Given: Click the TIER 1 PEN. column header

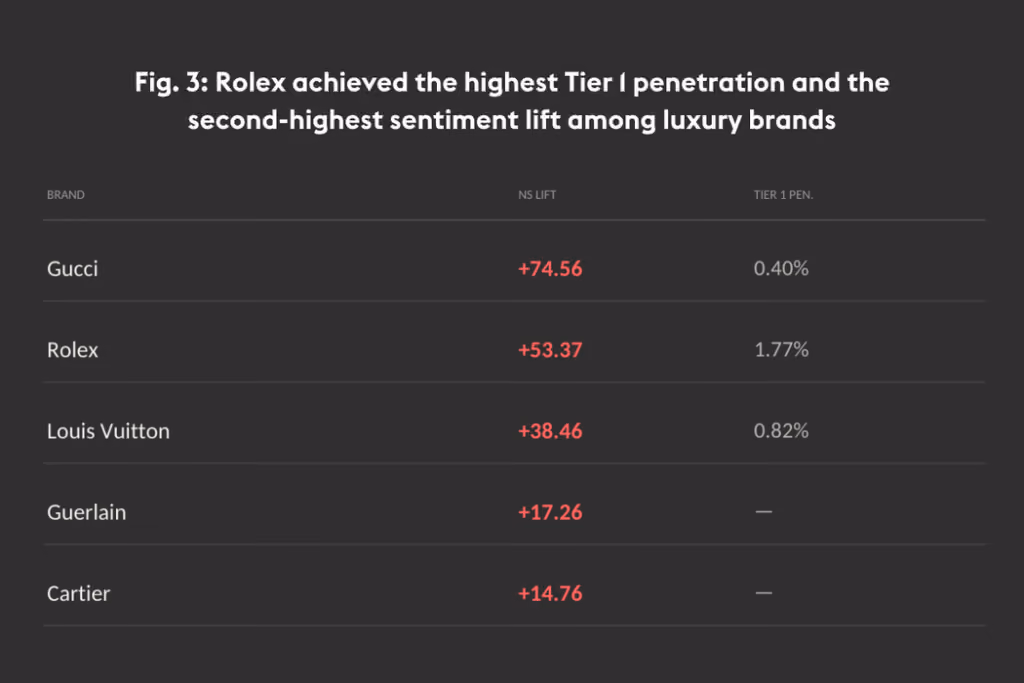Looking at the screenshot, I should [x=783, y=195].
